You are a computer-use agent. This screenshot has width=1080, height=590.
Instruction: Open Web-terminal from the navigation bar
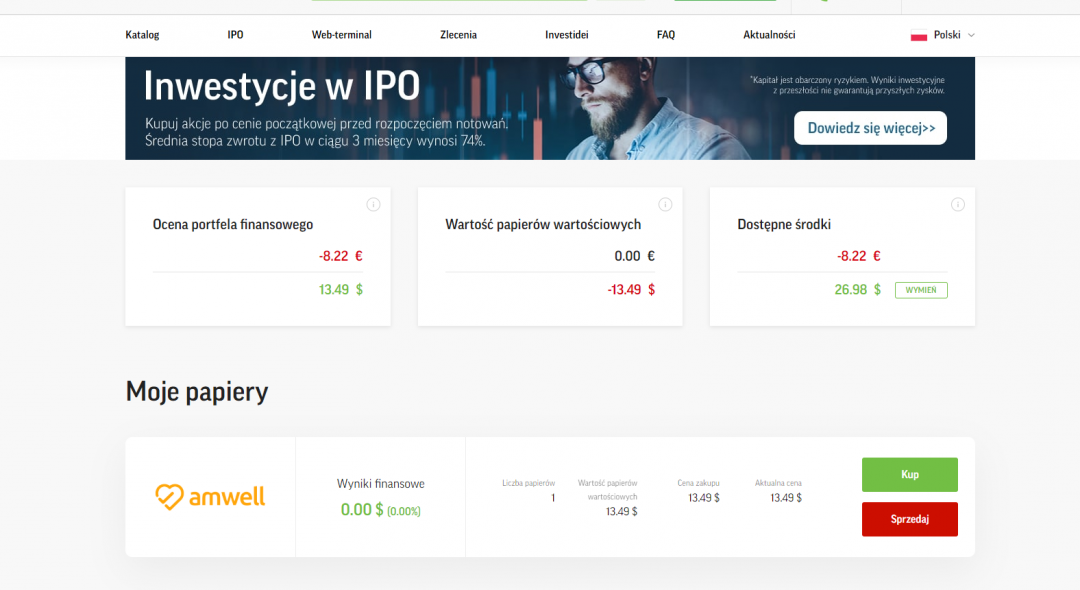(x=341, y=35)
